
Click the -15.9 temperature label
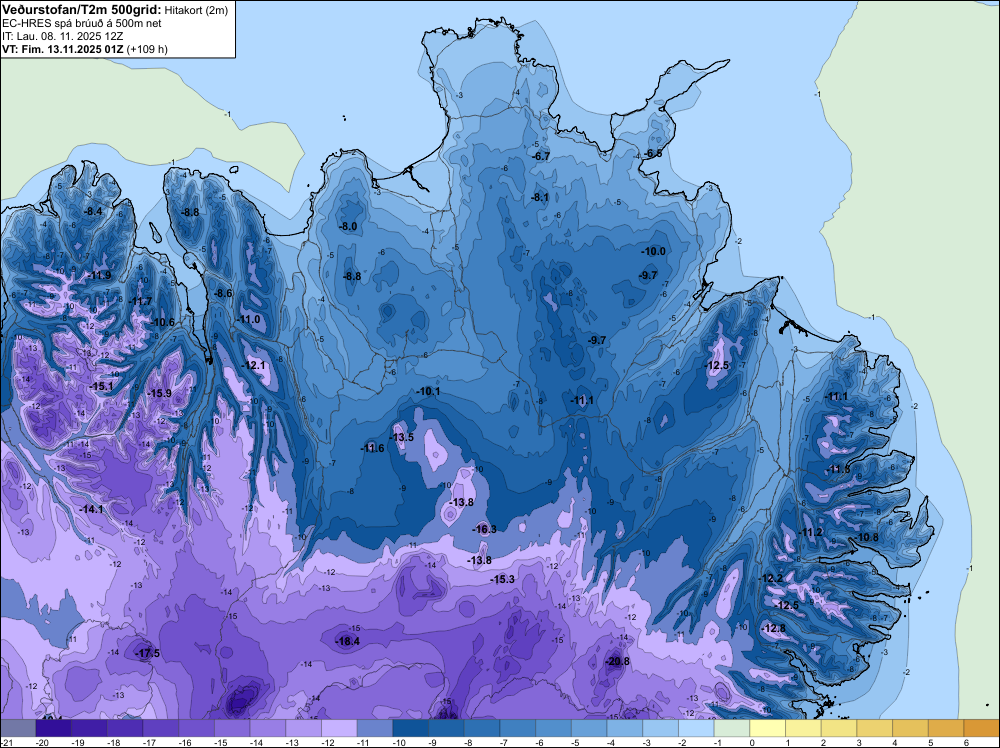pyautogui.click(x=159, y=393)
